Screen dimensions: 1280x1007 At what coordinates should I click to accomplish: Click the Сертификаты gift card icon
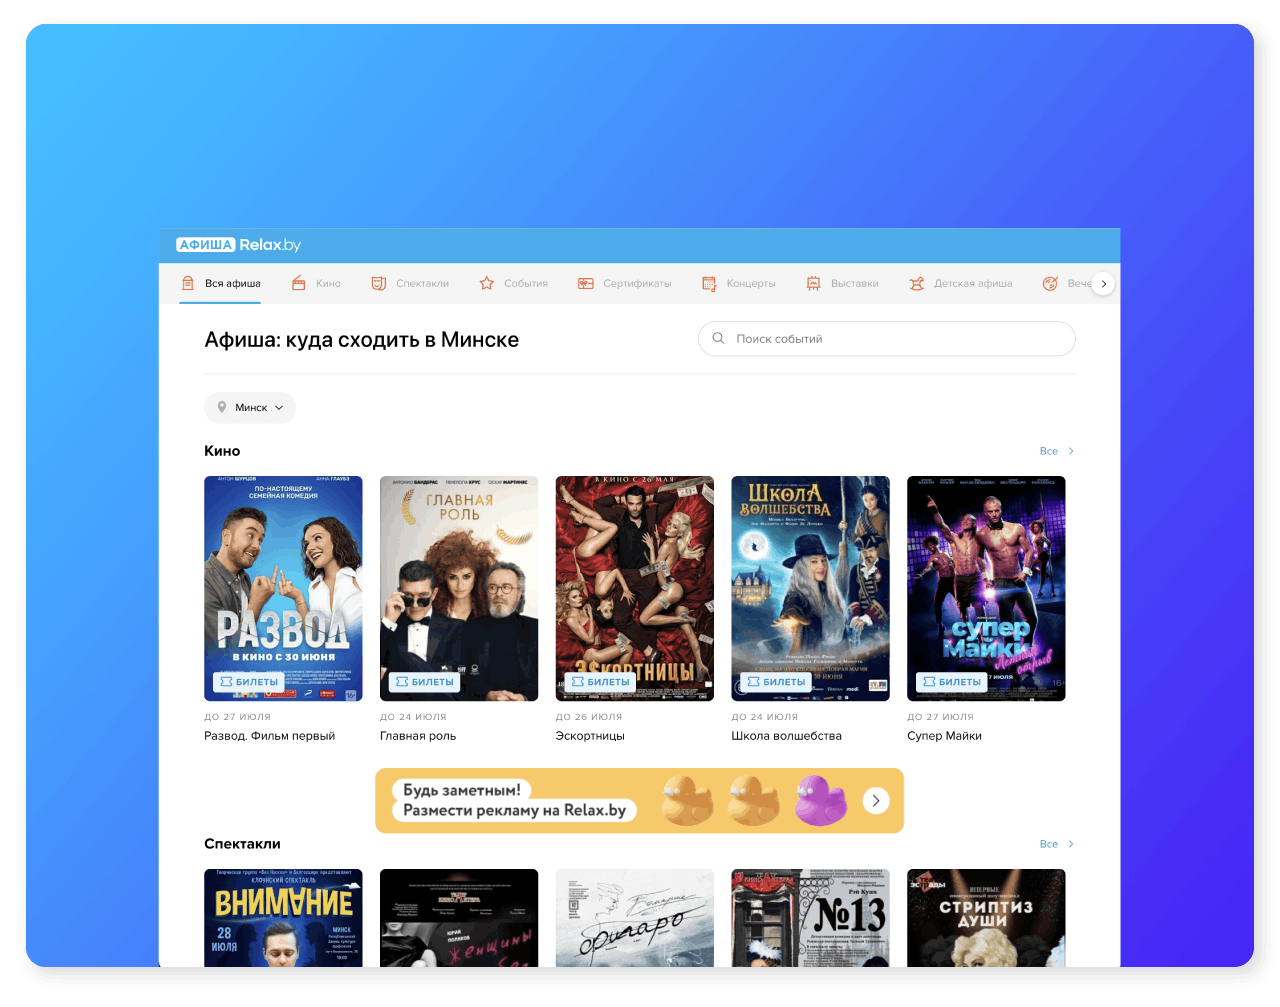pos(585,283)
